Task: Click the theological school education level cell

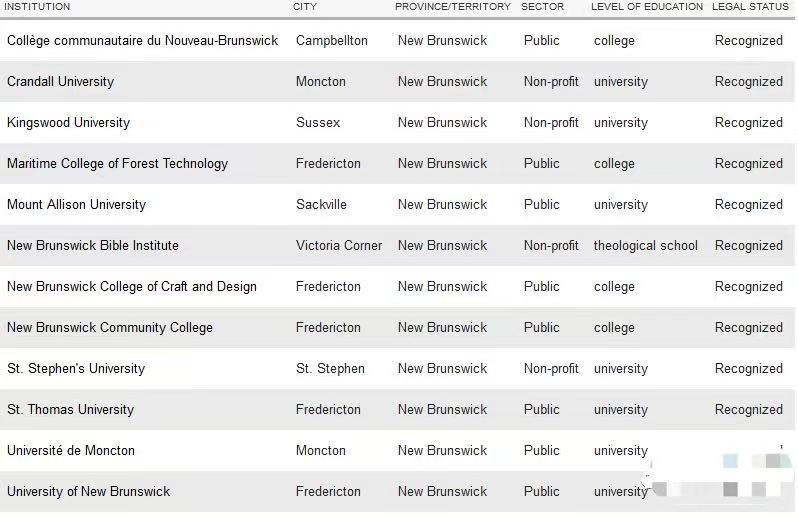Action: (x=645, y=245)
